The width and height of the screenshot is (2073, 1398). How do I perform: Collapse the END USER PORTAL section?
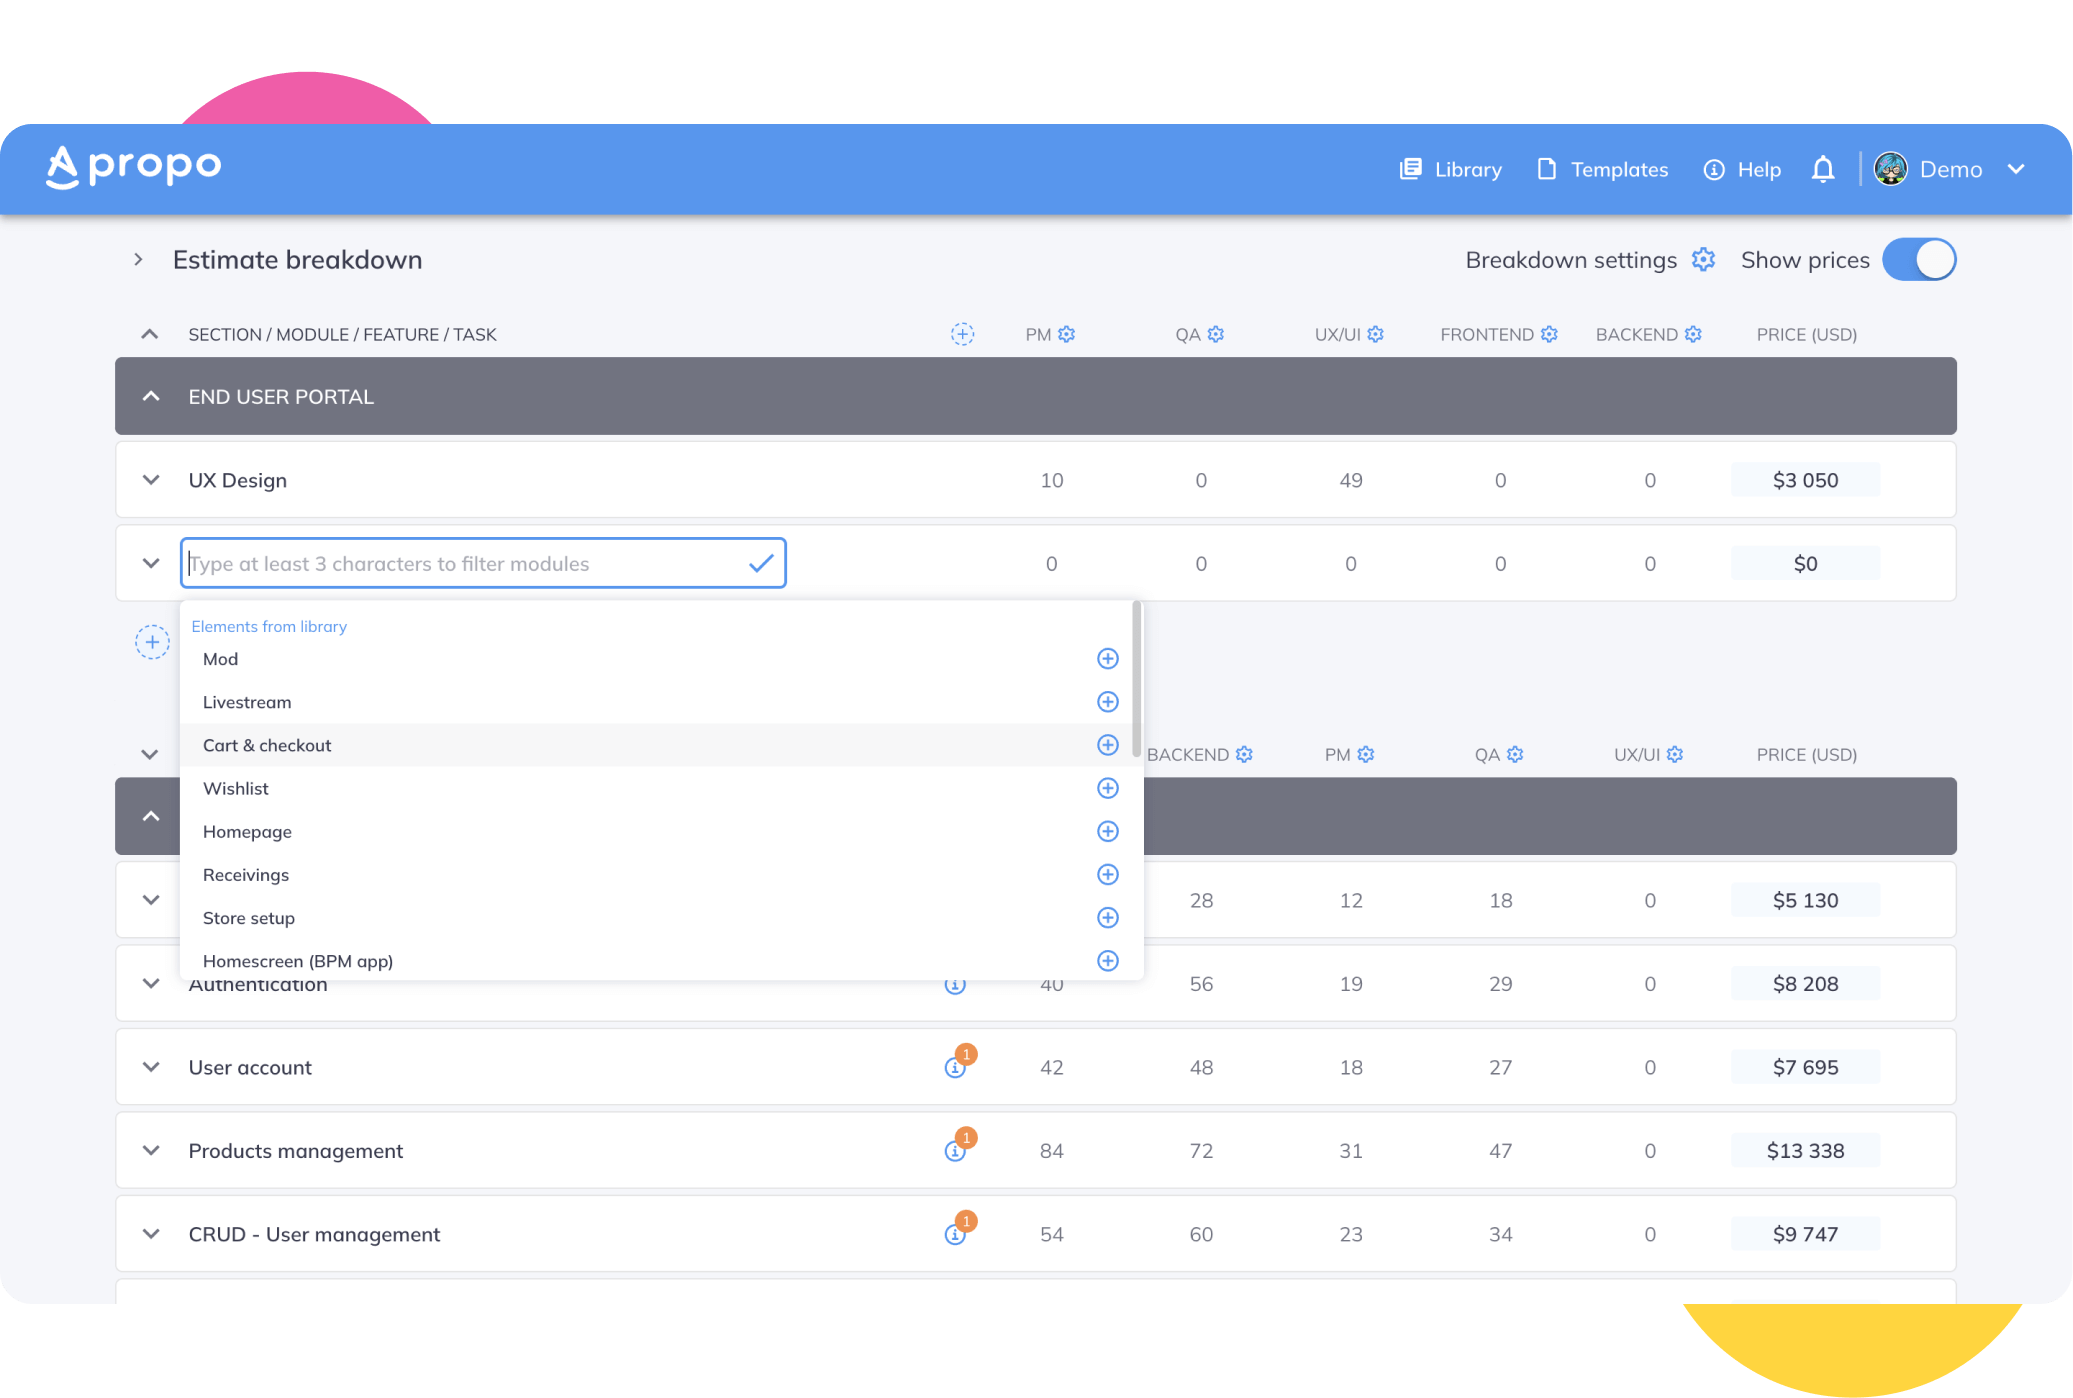tap(151, 397)
